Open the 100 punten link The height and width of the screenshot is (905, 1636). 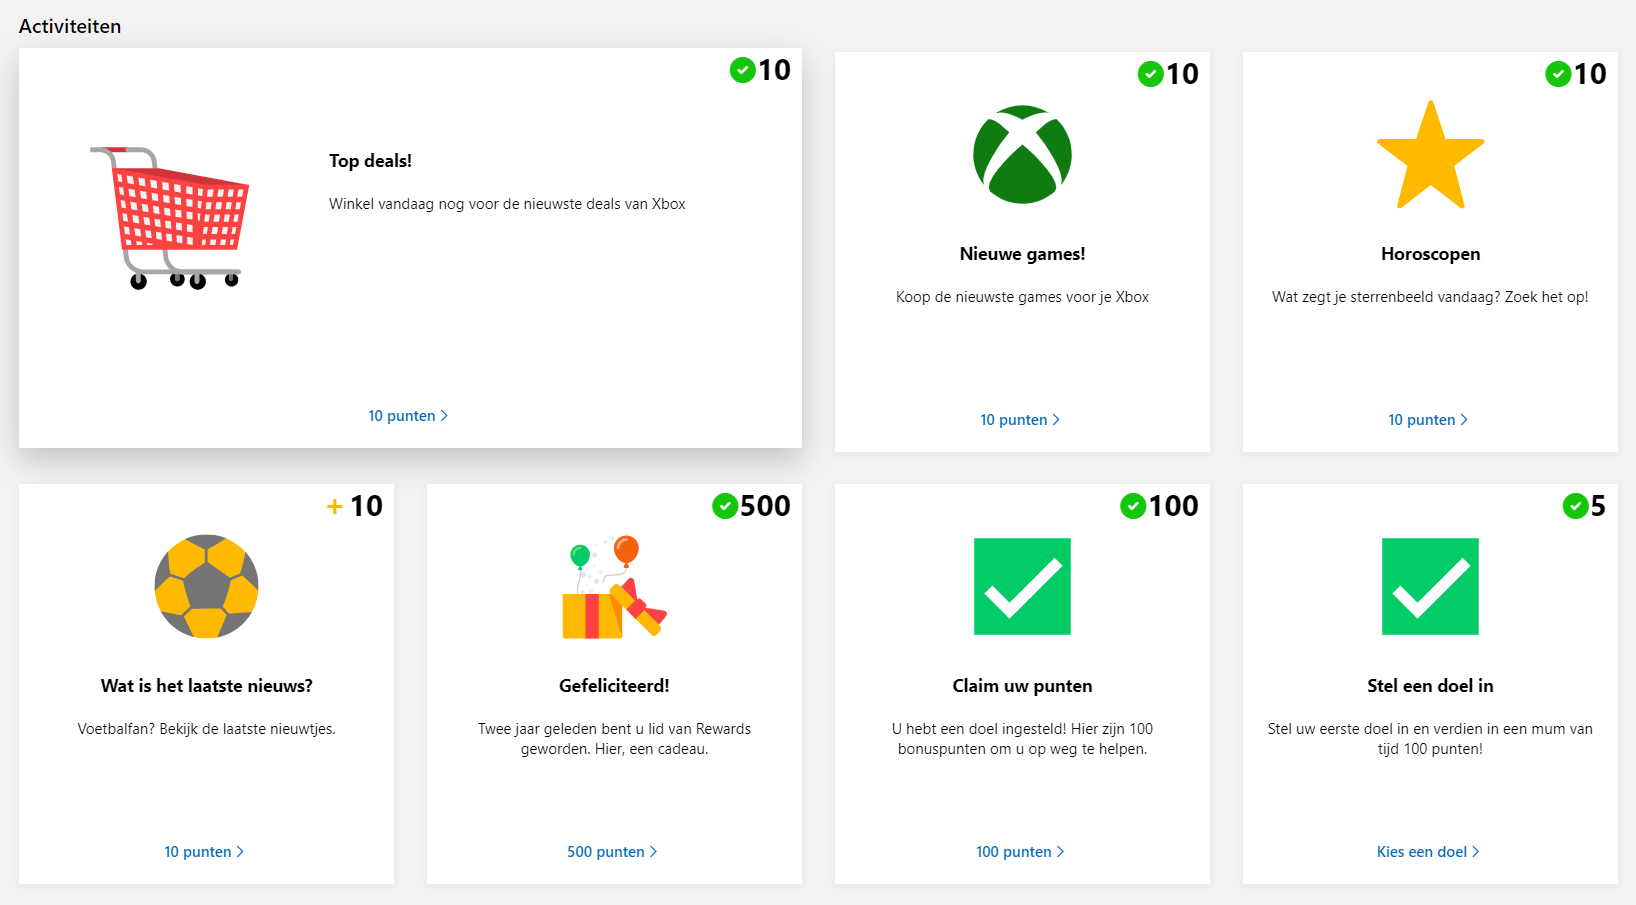[x=1020, y=852]
